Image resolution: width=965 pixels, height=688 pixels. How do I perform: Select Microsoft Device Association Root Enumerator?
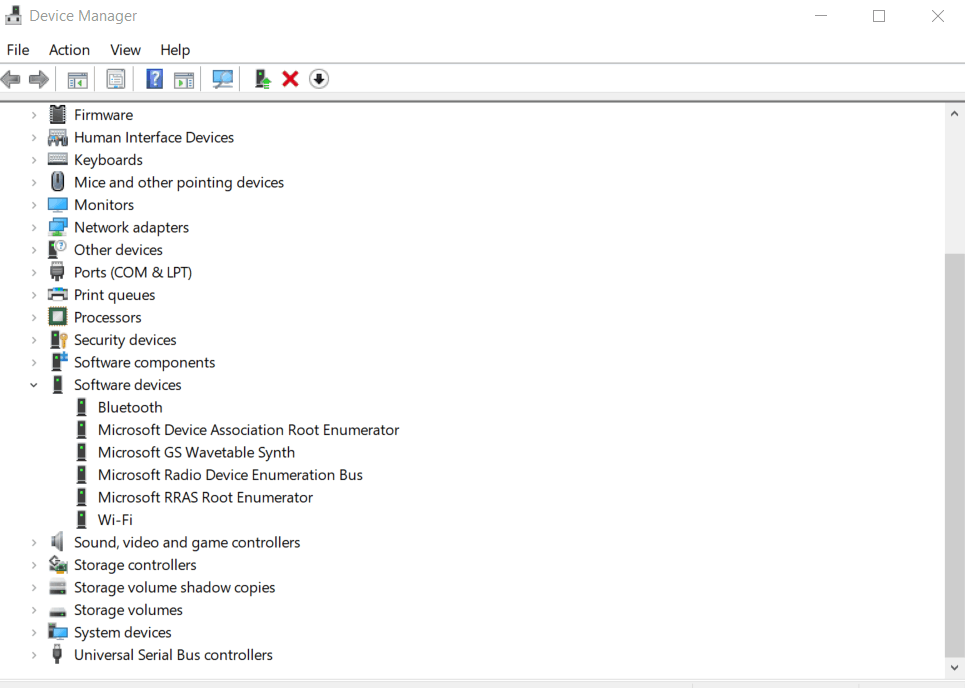(249, 430)
